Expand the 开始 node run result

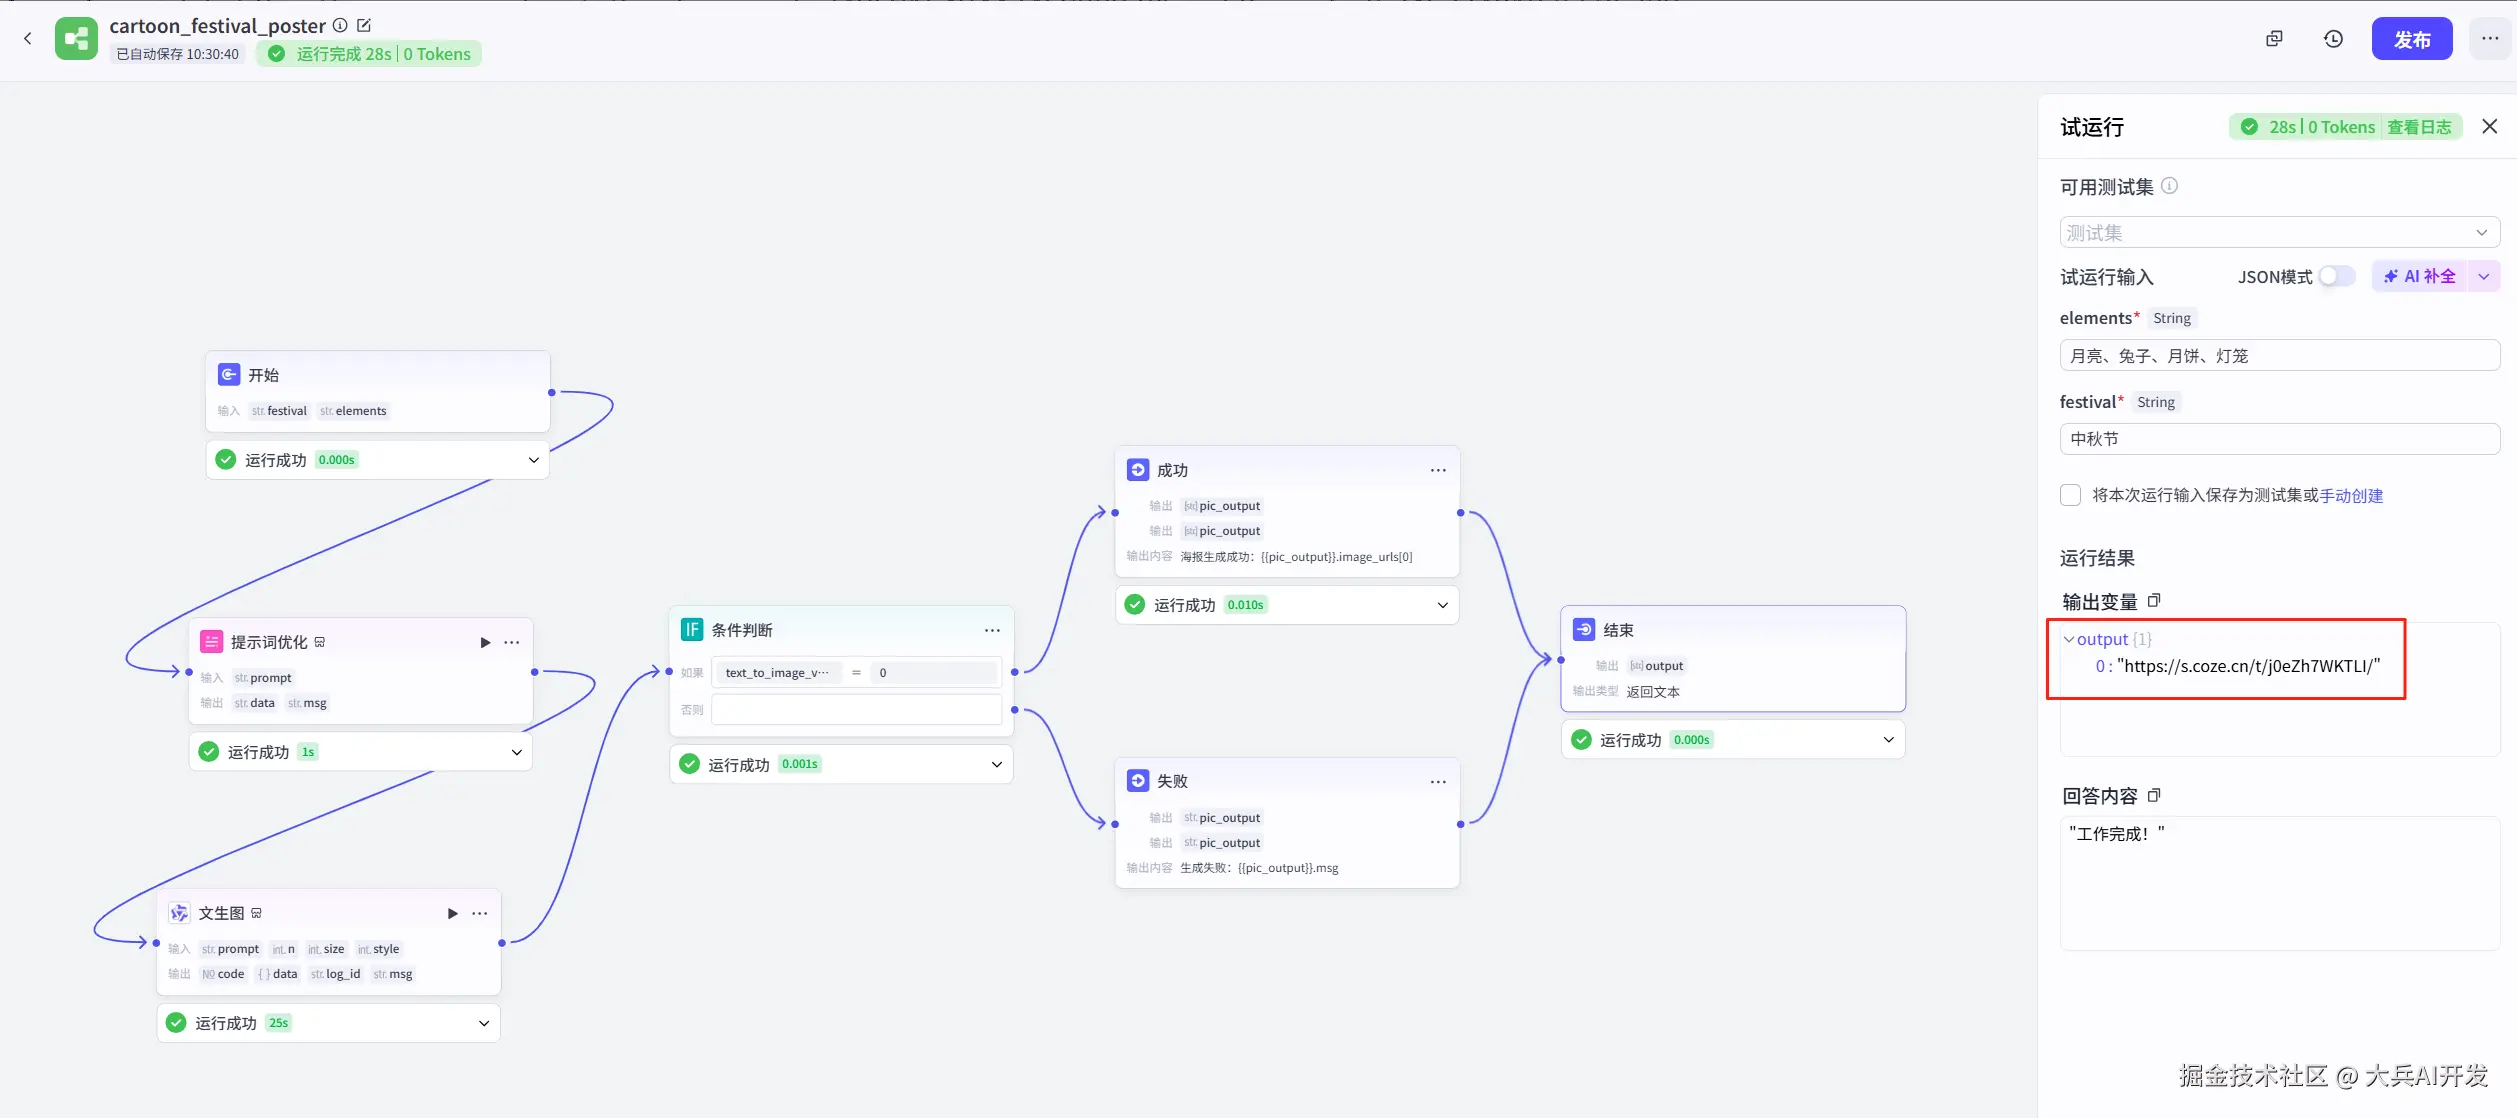click(x=533, y=460)
